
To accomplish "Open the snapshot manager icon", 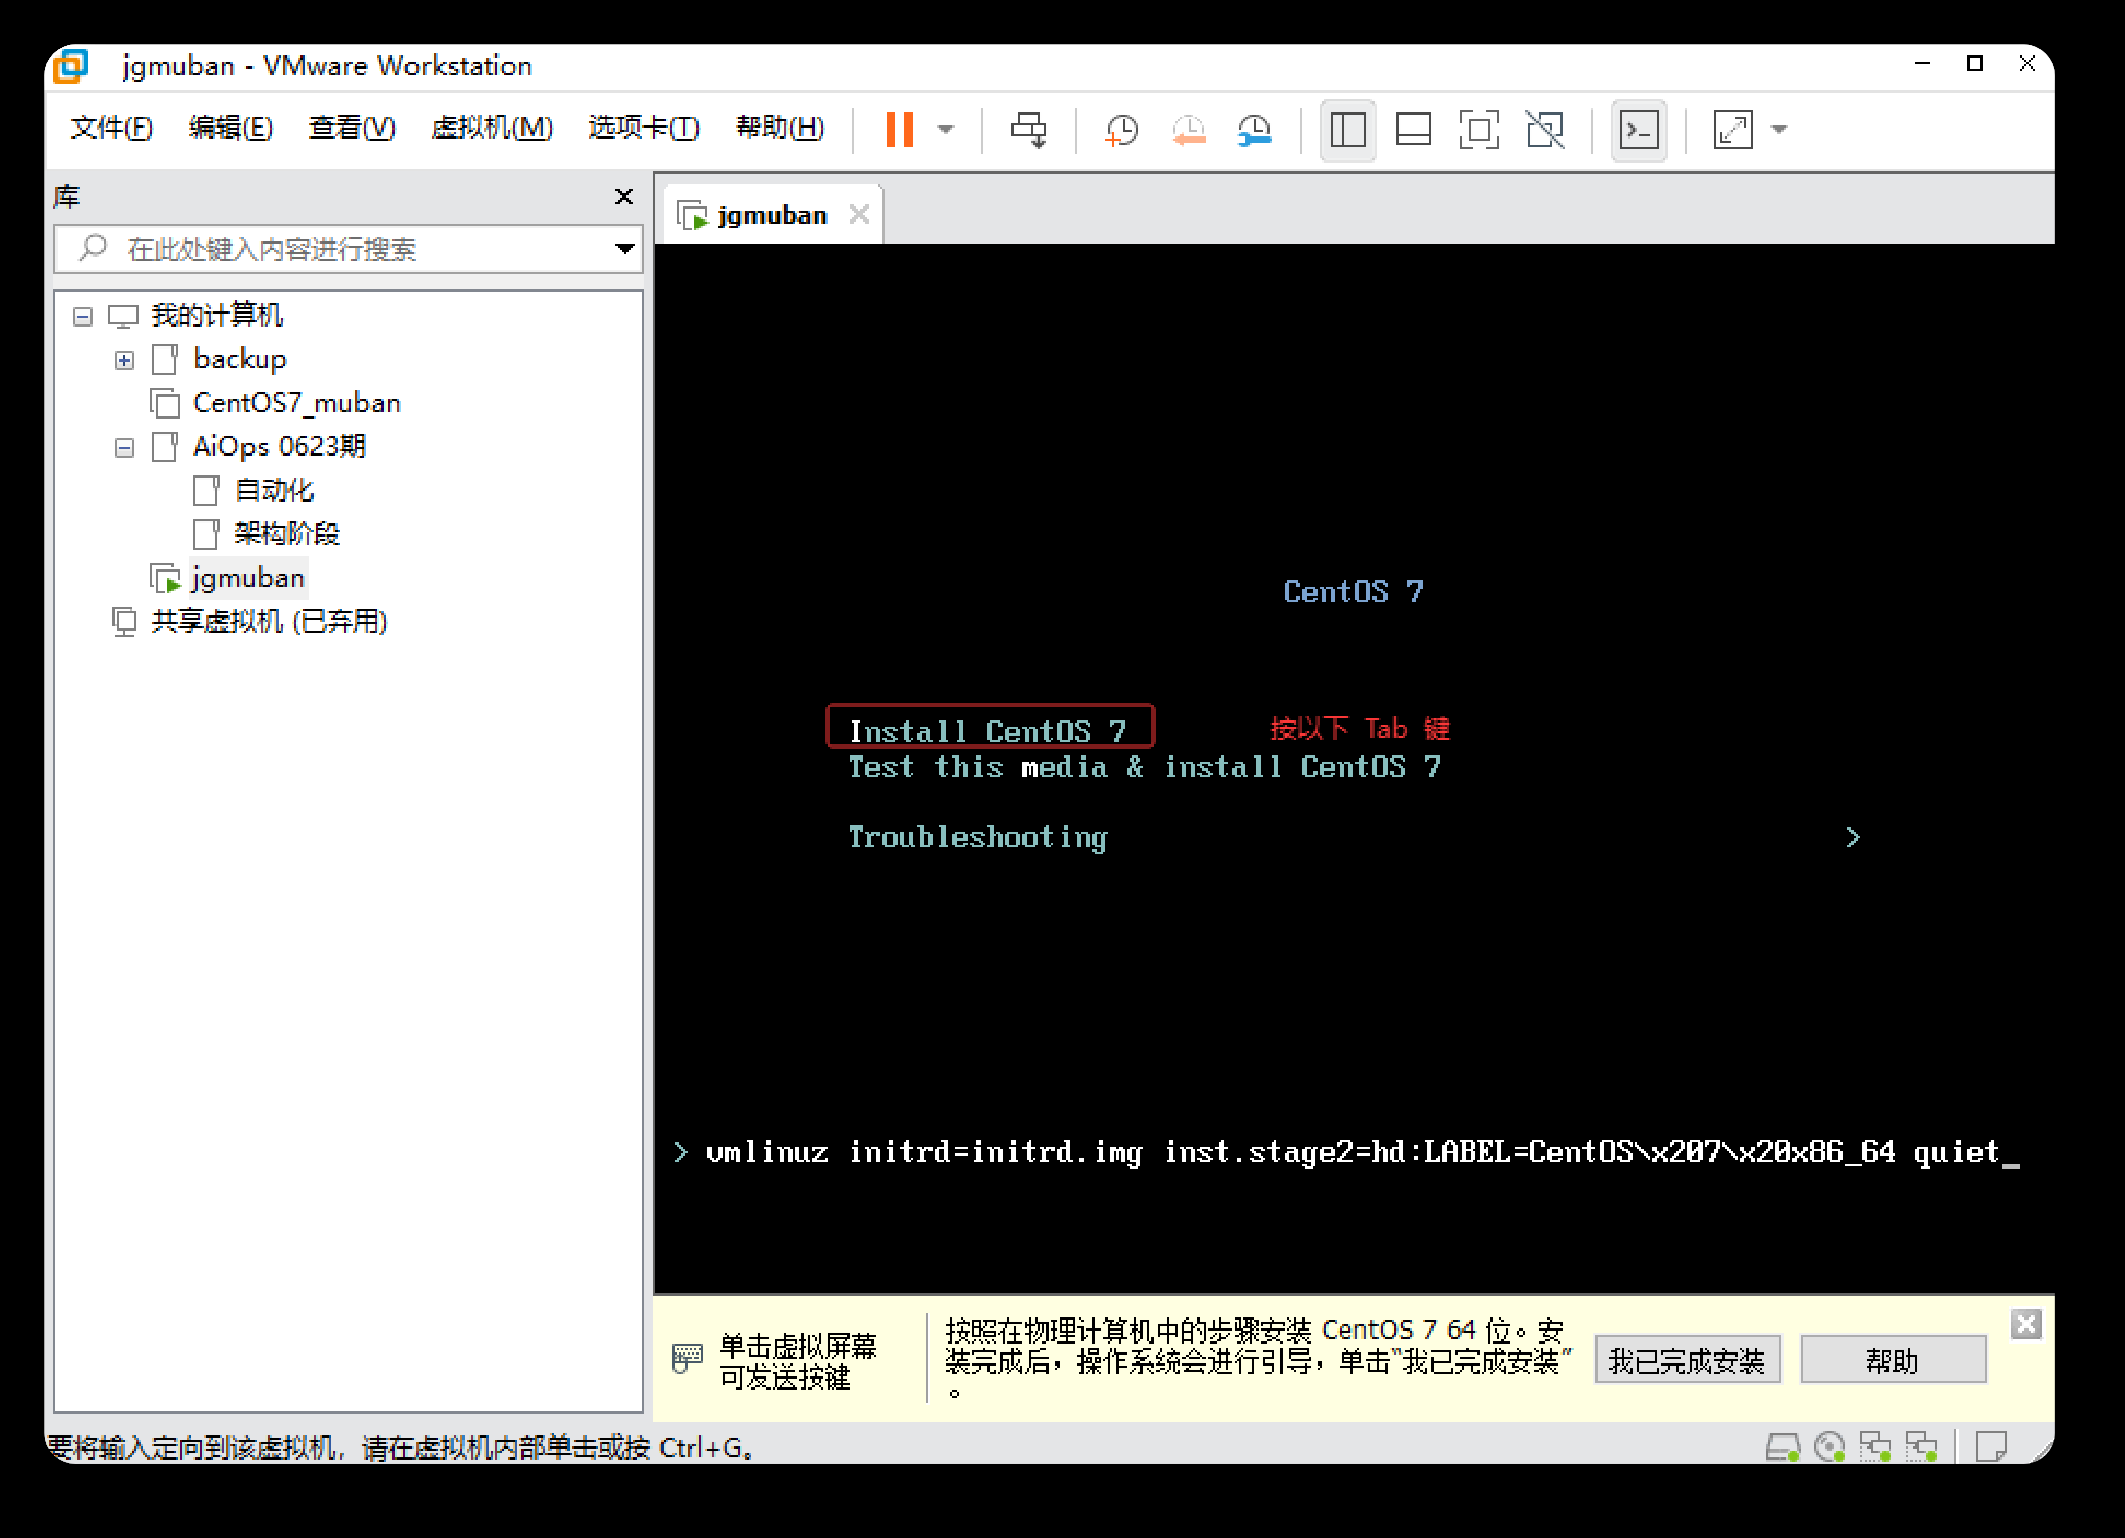I will 1254,130.
